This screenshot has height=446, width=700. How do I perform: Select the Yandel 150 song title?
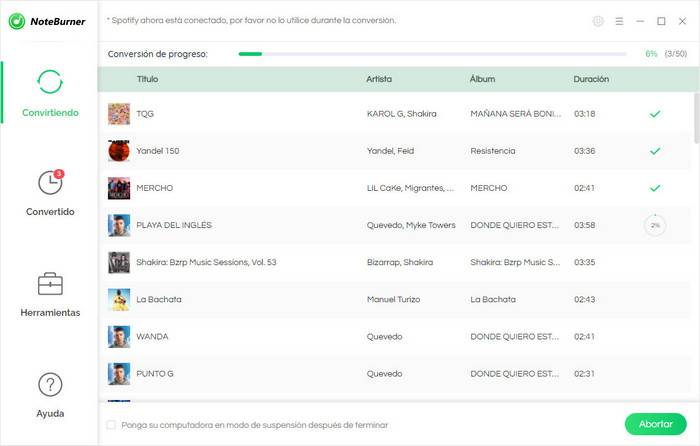coord(158,151)
